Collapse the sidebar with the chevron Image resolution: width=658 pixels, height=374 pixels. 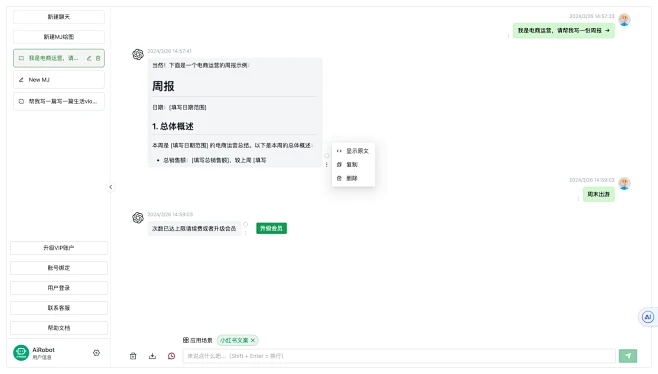coord(111,187)
